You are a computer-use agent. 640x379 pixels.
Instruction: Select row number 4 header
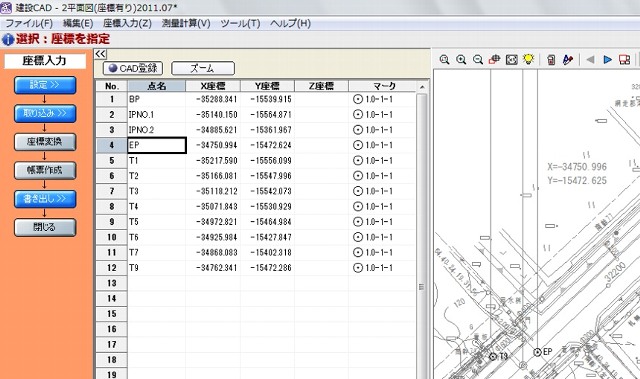pos(112,145)
